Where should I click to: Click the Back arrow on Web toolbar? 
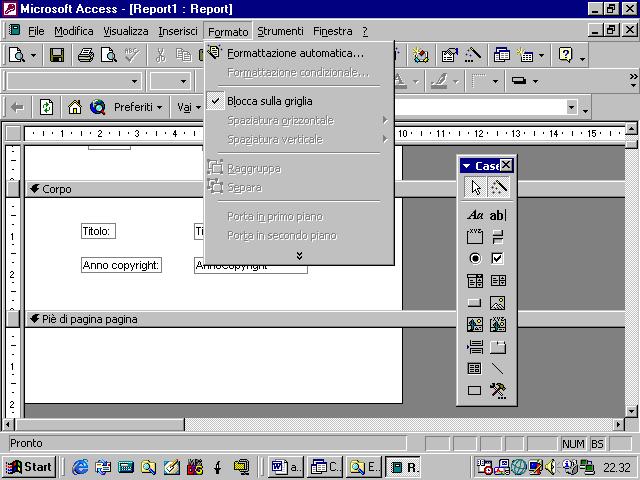click(17, 107)
